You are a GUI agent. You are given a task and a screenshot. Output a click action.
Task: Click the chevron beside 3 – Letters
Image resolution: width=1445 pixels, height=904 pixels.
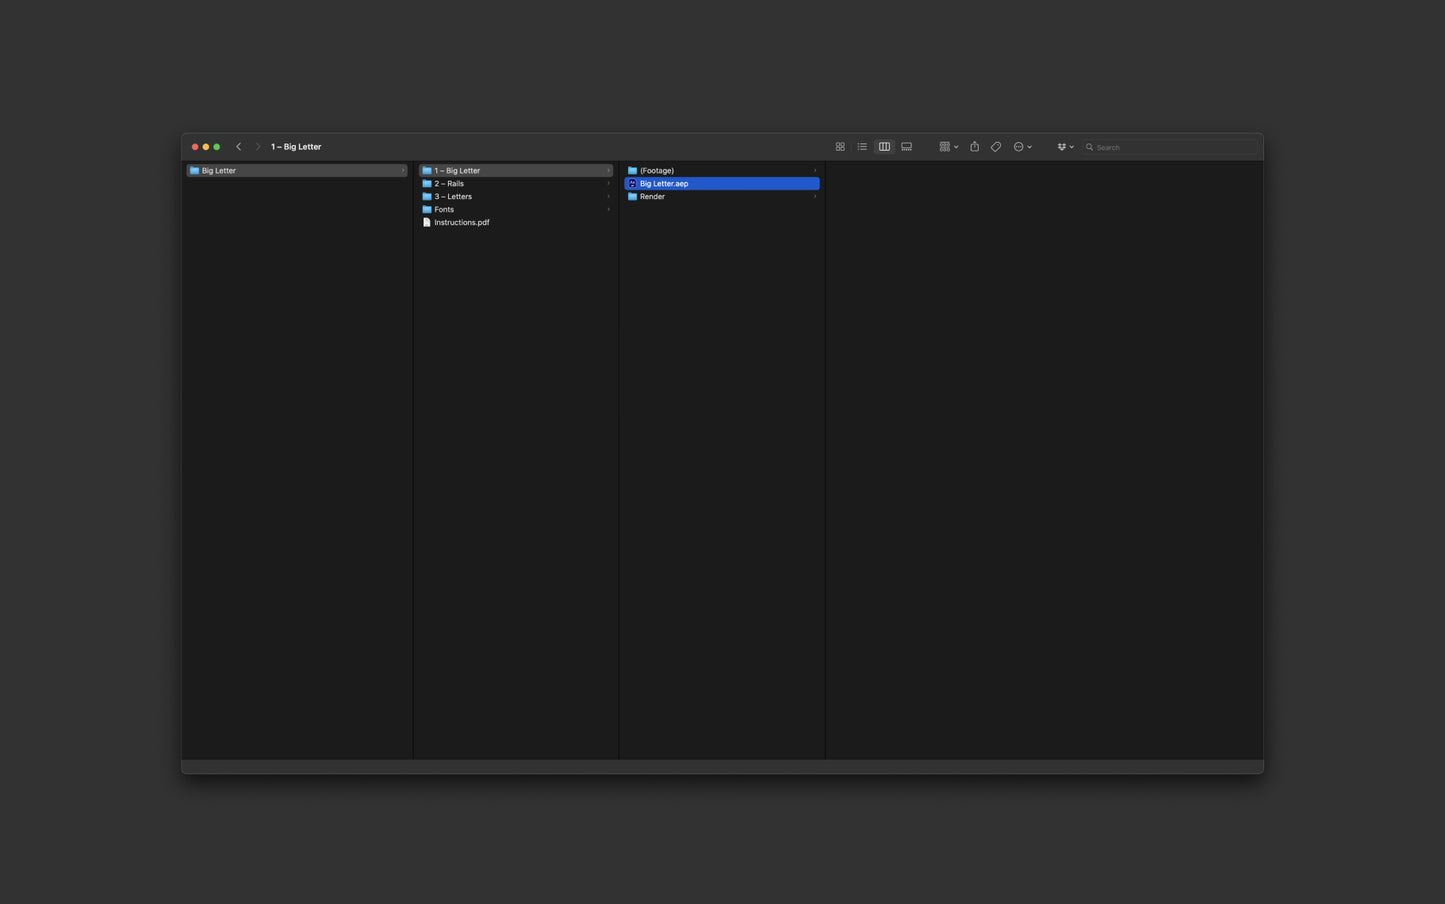pyautogui.click(x=608, y=197)
